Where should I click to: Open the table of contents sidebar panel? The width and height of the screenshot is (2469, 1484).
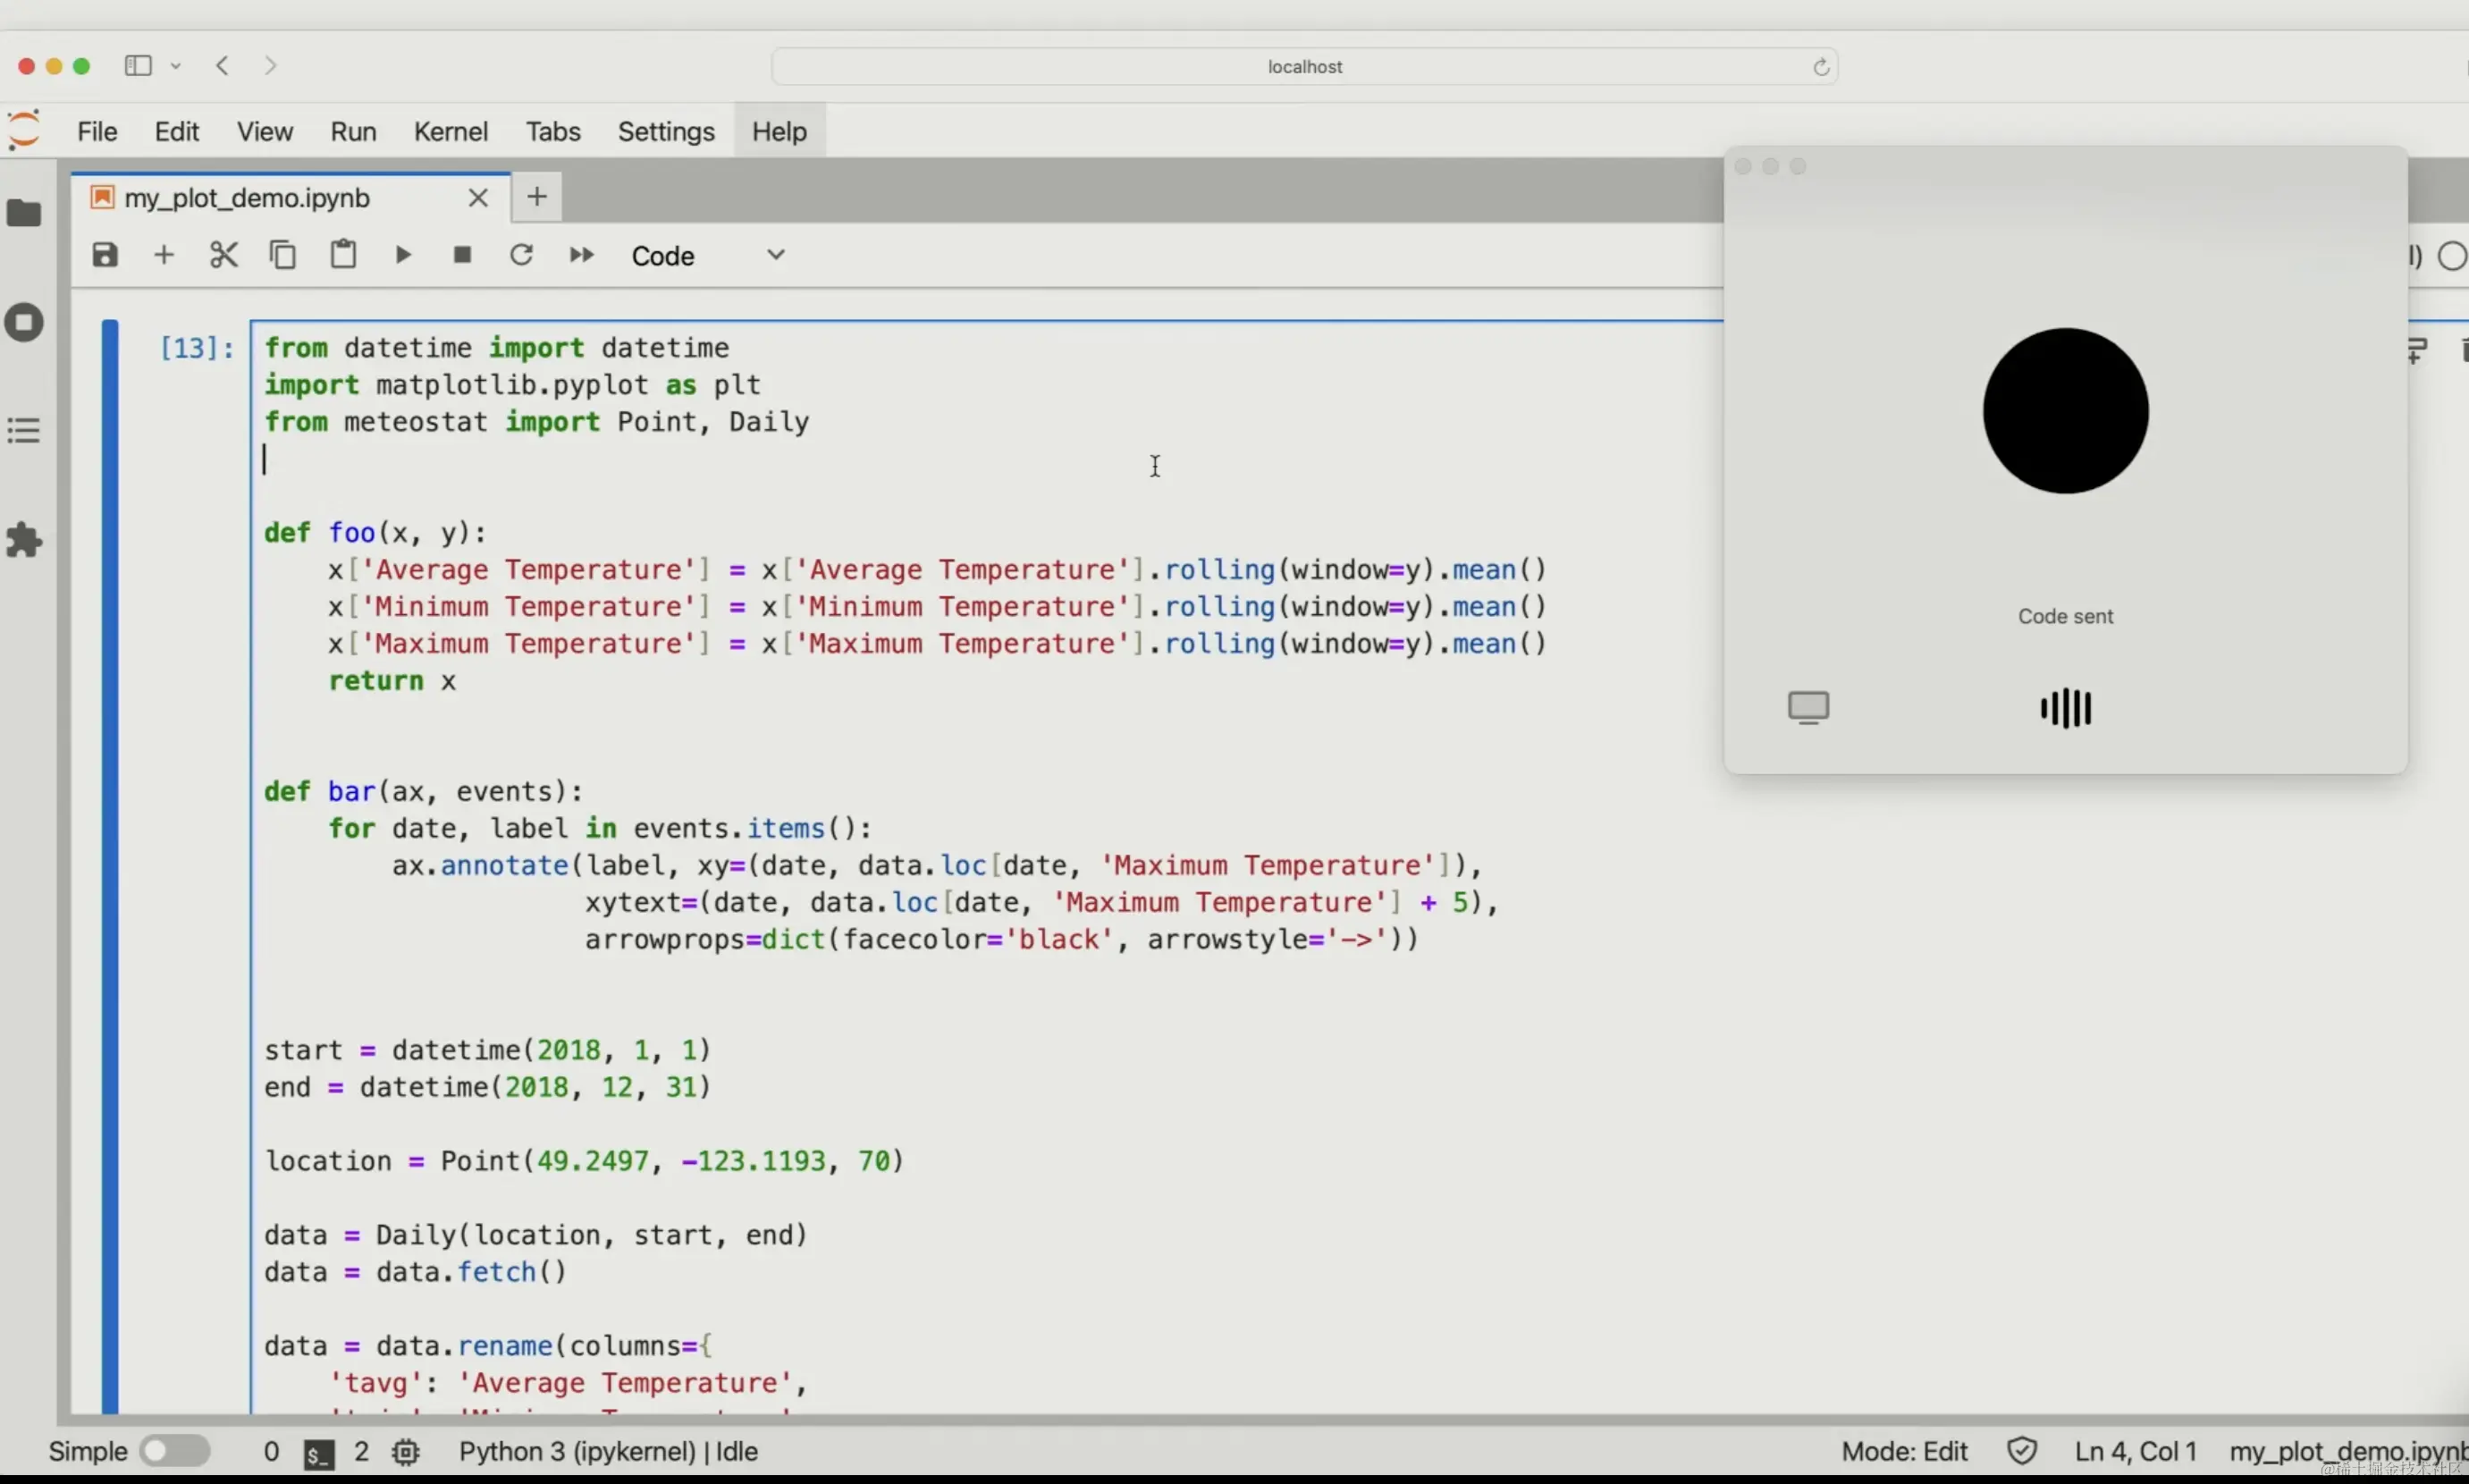(x=24, y=431)
